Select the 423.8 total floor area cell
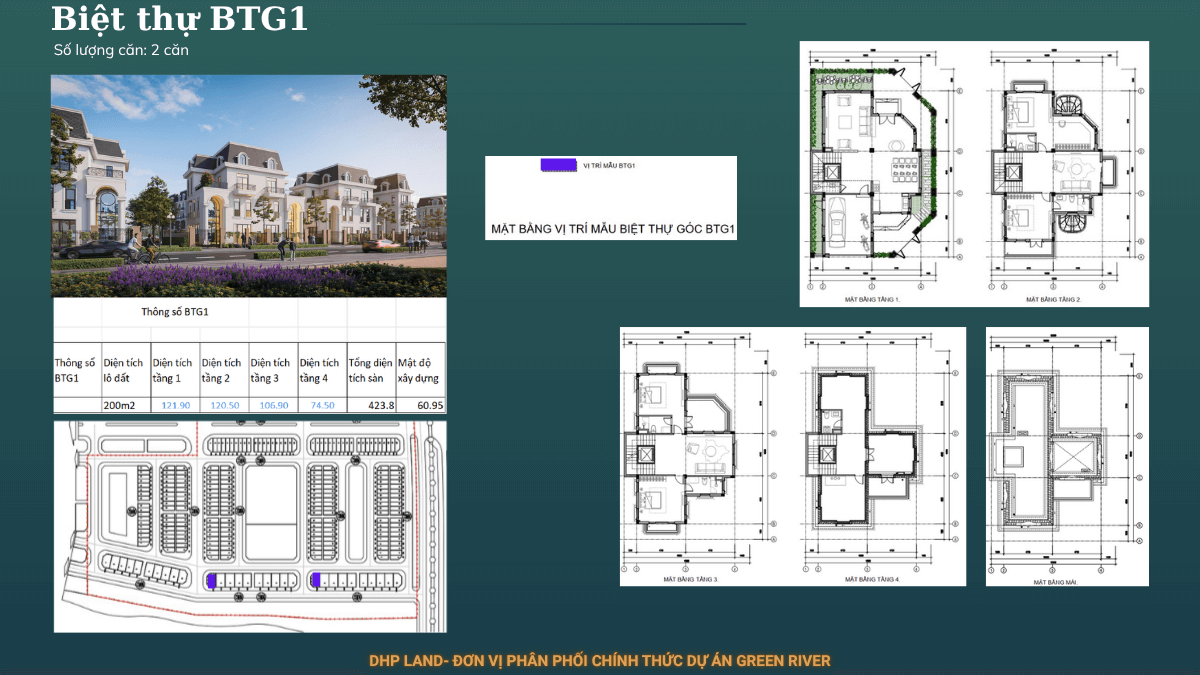This screenshot has width=1200, height=675. pyautogui.click(x=371, y=405)
